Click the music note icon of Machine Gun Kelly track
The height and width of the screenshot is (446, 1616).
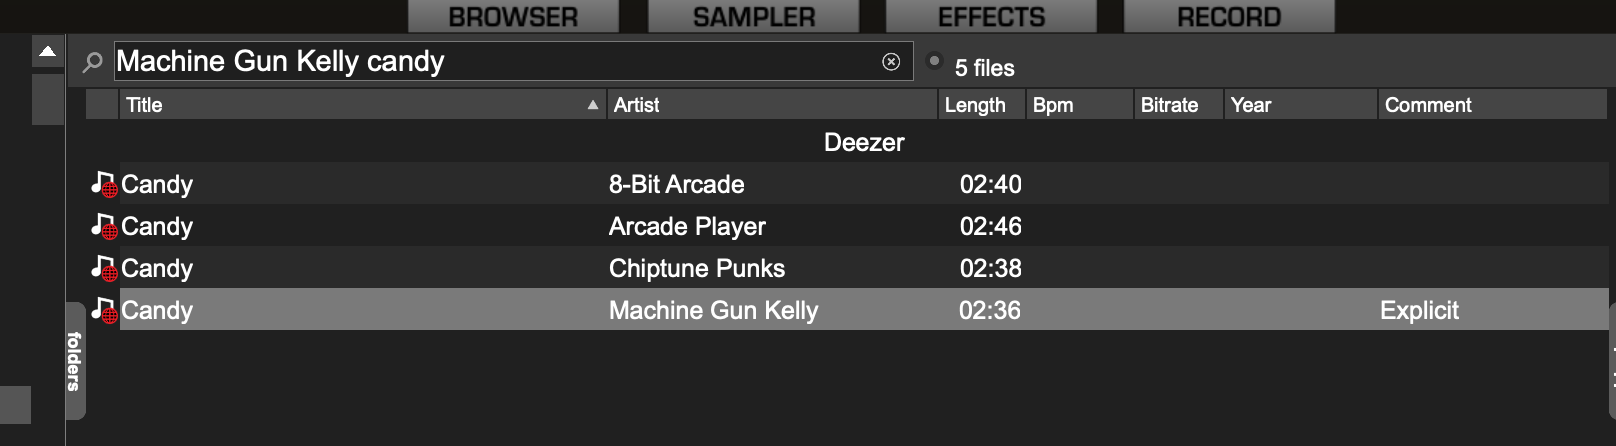104,310
